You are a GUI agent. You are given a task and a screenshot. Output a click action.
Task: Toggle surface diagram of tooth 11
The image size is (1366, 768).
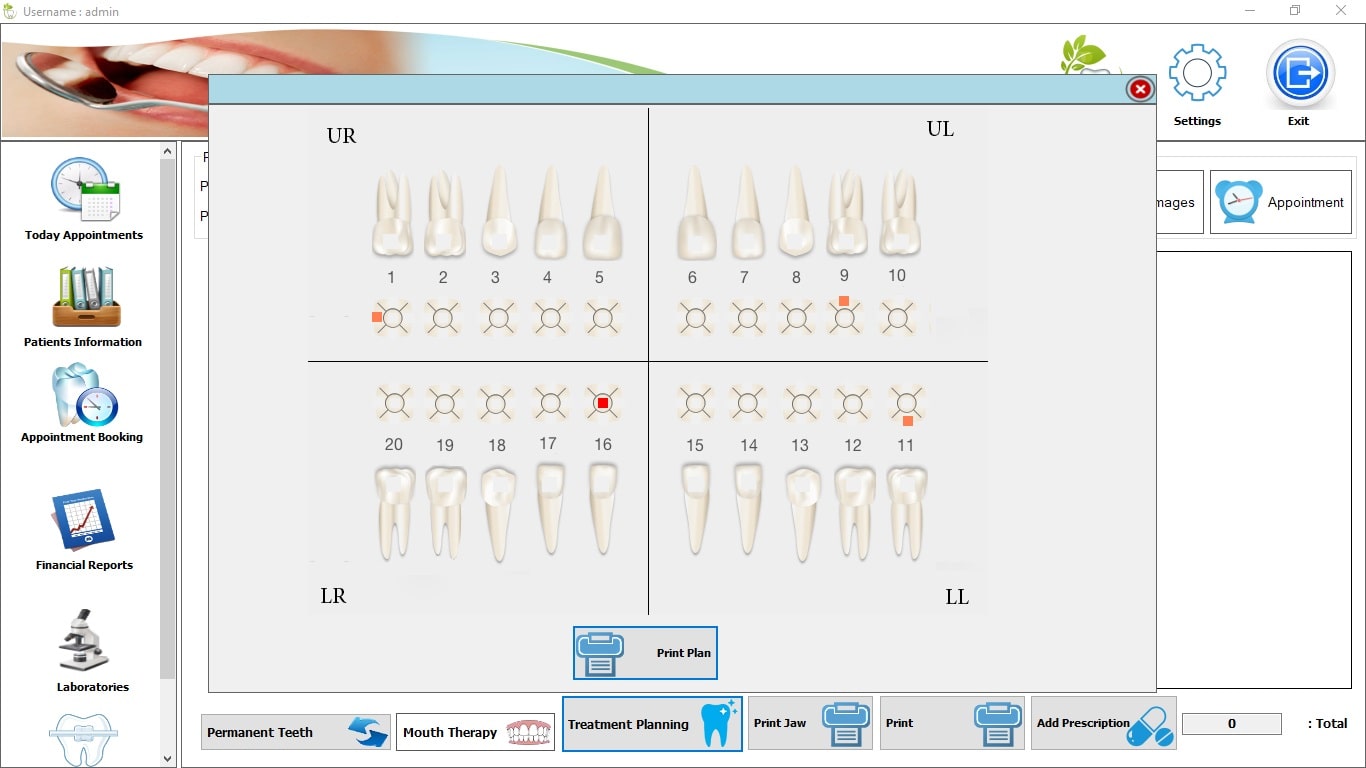pos(906,403)
